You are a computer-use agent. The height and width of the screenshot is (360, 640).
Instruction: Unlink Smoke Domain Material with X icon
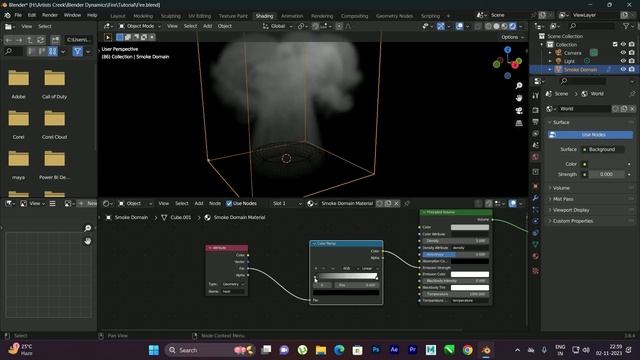[x=396, y=203]
